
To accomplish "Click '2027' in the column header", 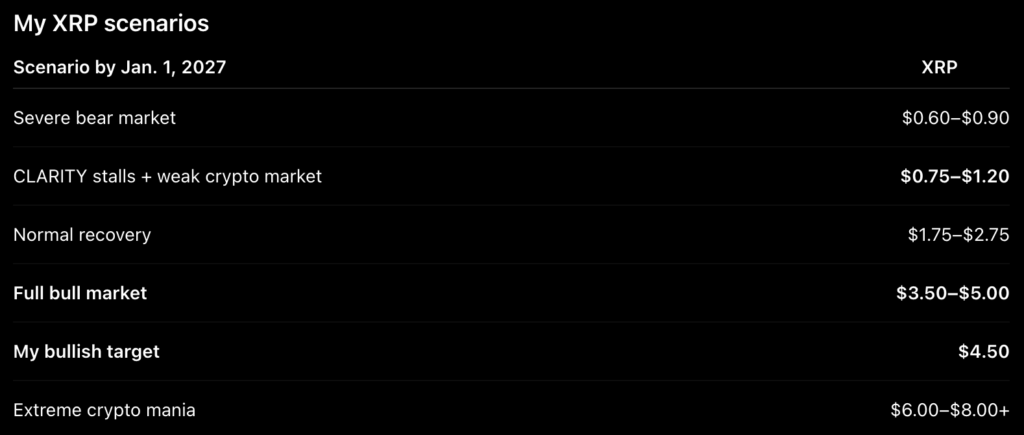I will pyautogui.click(x=204, y=67).
